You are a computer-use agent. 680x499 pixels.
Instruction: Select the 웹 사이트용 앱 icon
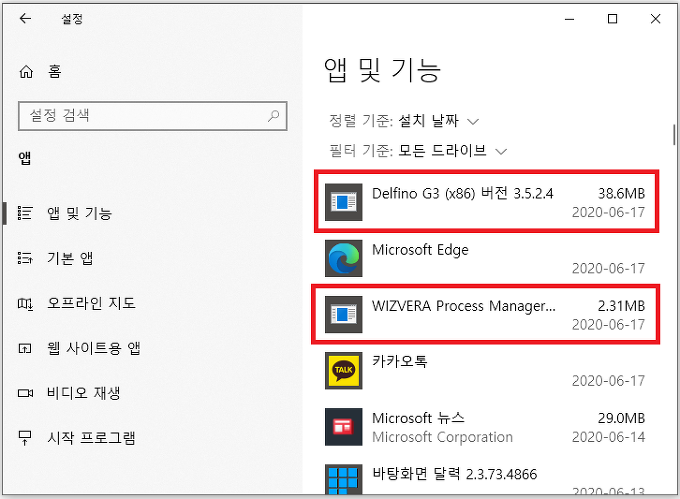(x=25, y=348)
